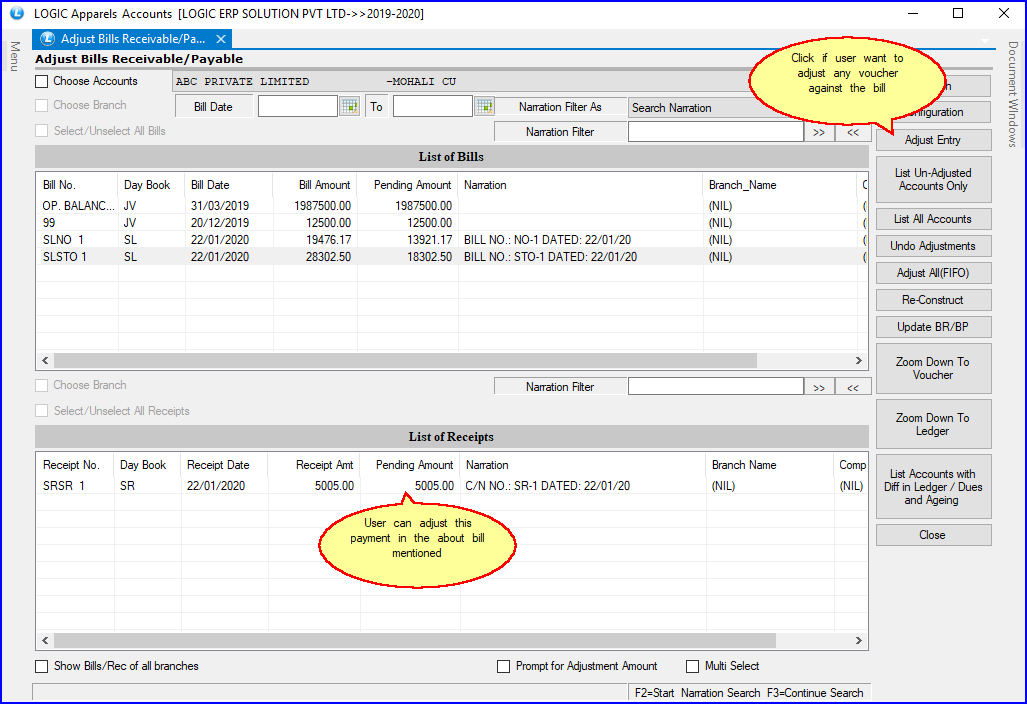Click the Re-Construct button
The height and width of the screenshot is (704, 1027).
(933, 300)
